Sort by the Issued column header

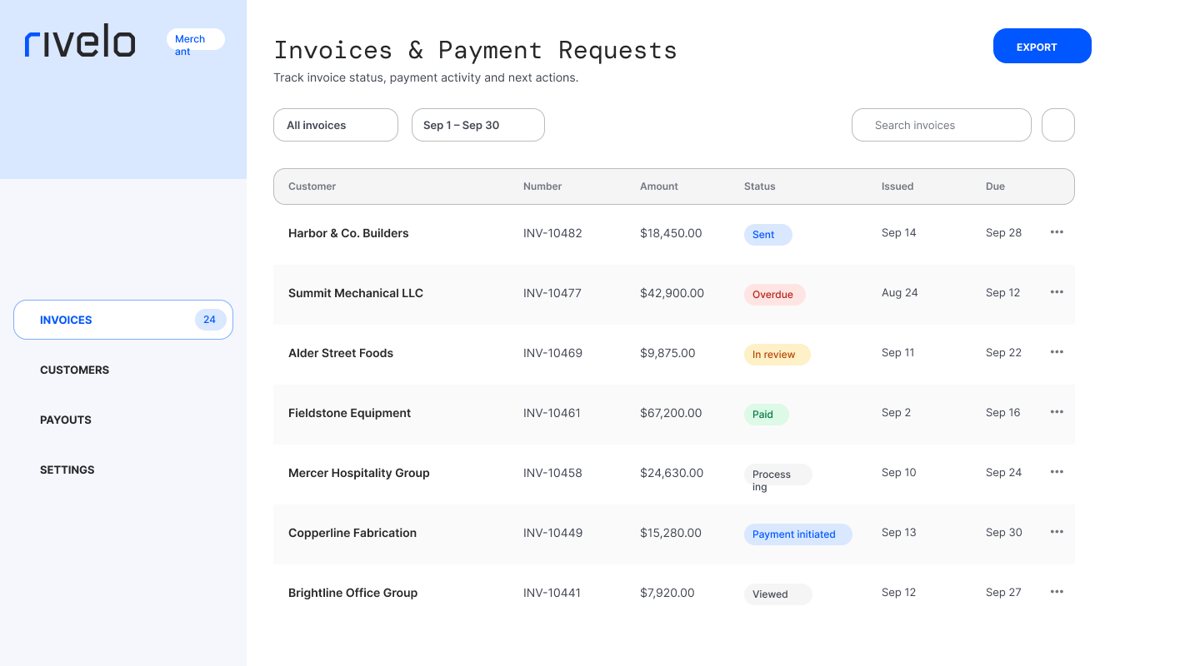(897, 186)
